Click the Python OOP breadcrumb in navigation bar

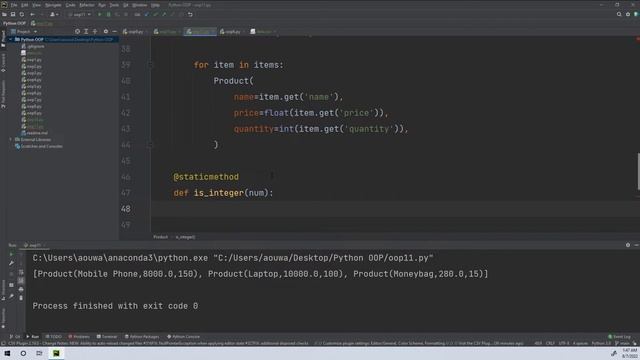pos(14,23)
